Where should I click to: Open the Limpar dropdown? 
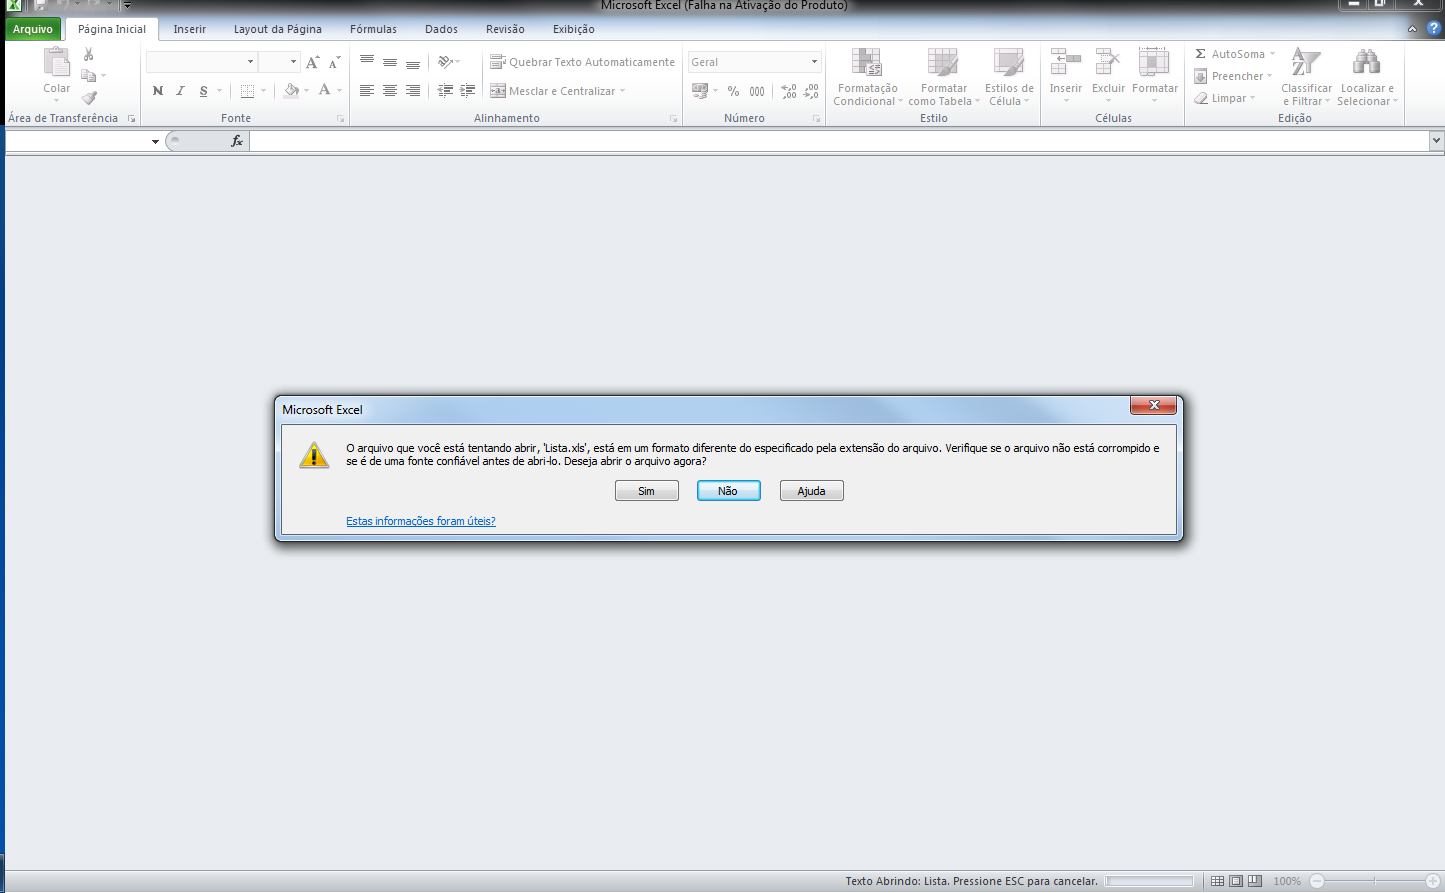[x=1225, y=98]
